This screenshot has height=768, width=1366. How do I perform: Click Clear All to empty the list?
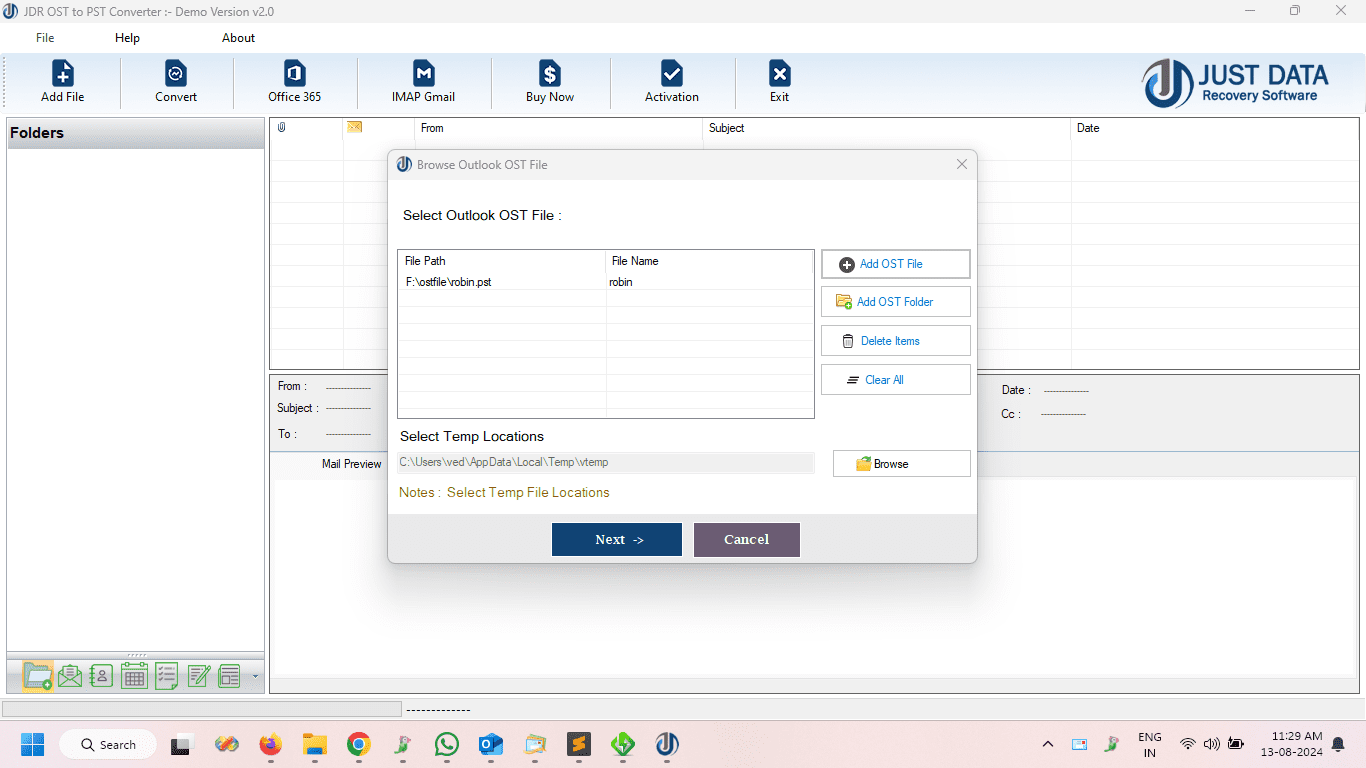[895, 379]
